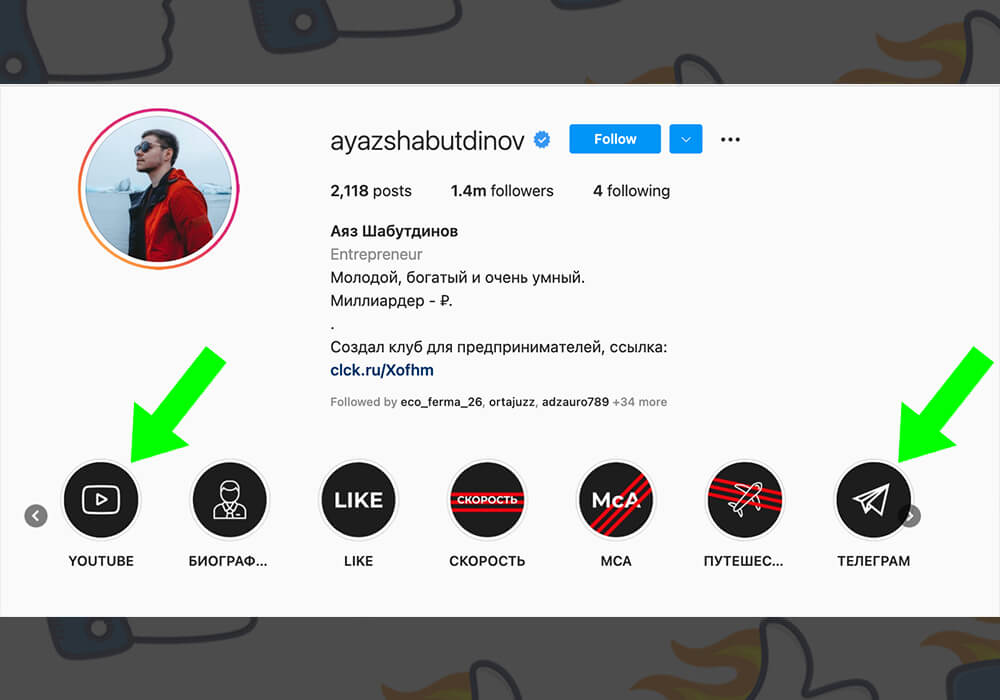
Task: Open the ПУТЕШЕС... airplane highlight
Action: [x=745, y=499]
